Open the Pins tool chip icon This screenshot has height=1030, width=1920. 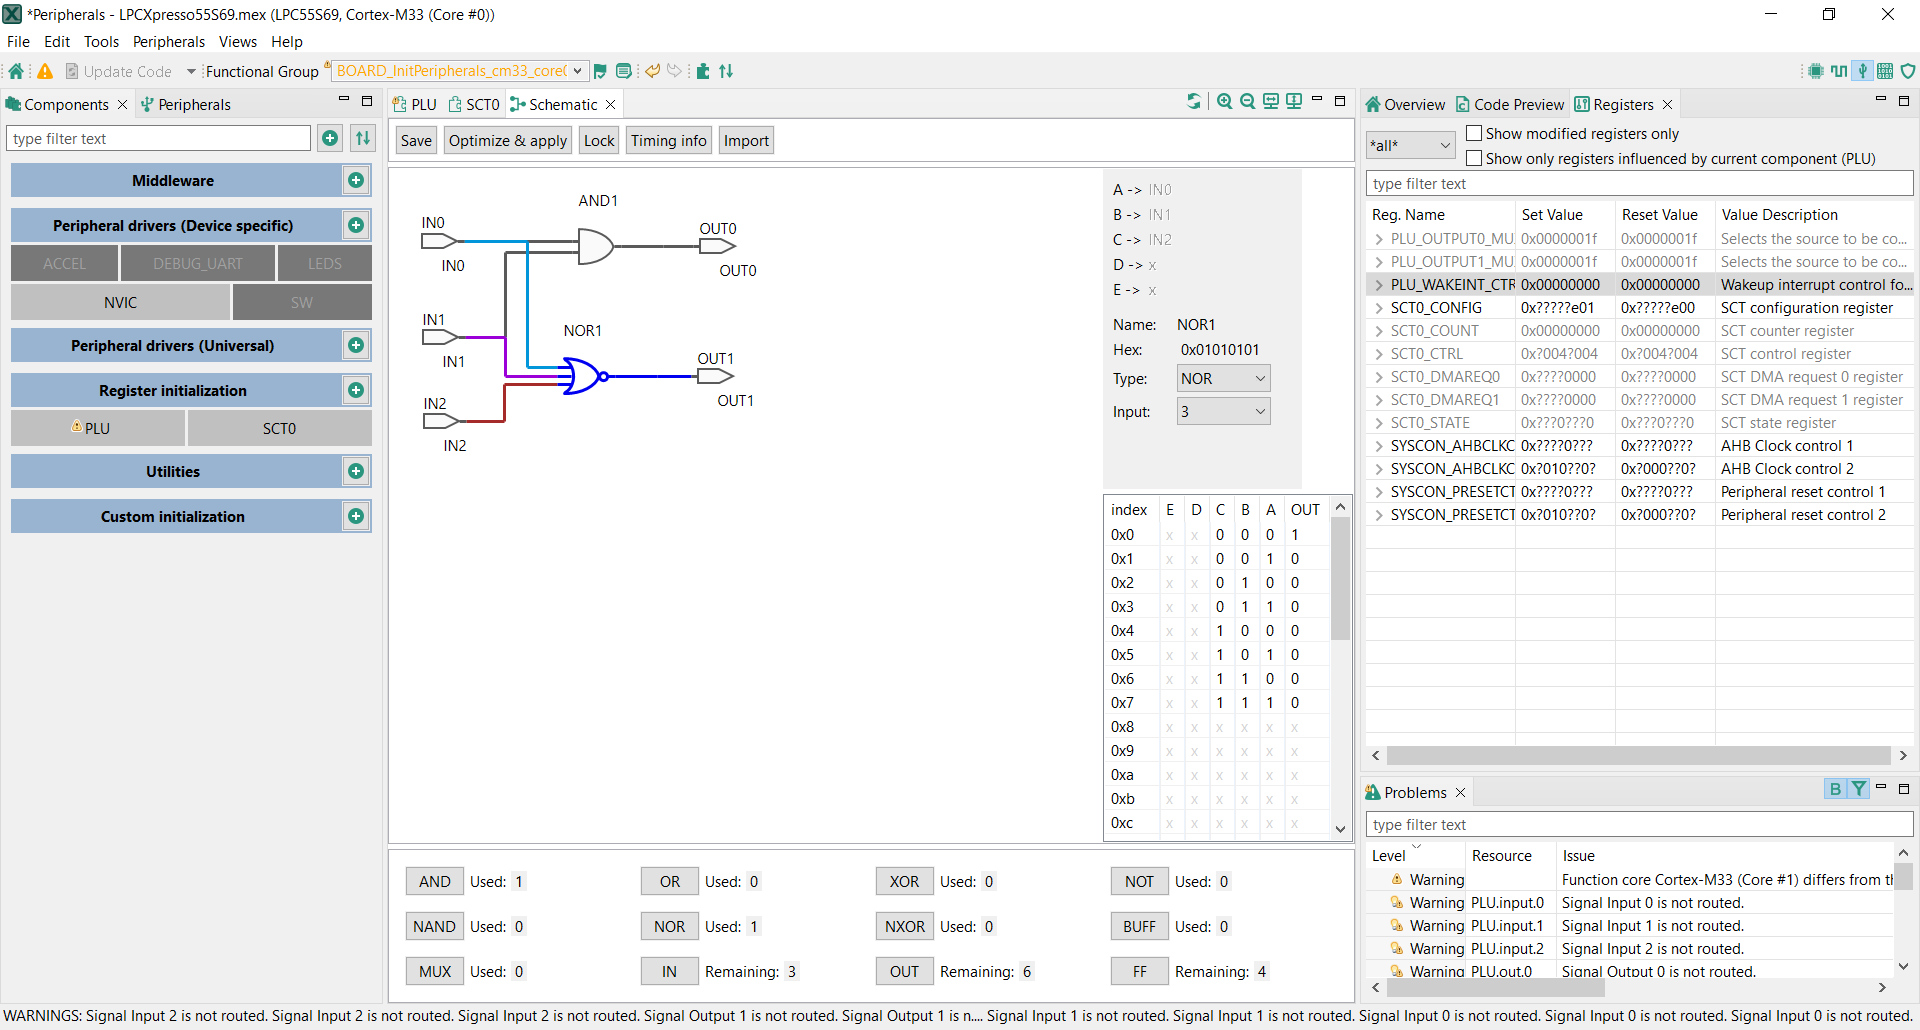coord(1815,71)
